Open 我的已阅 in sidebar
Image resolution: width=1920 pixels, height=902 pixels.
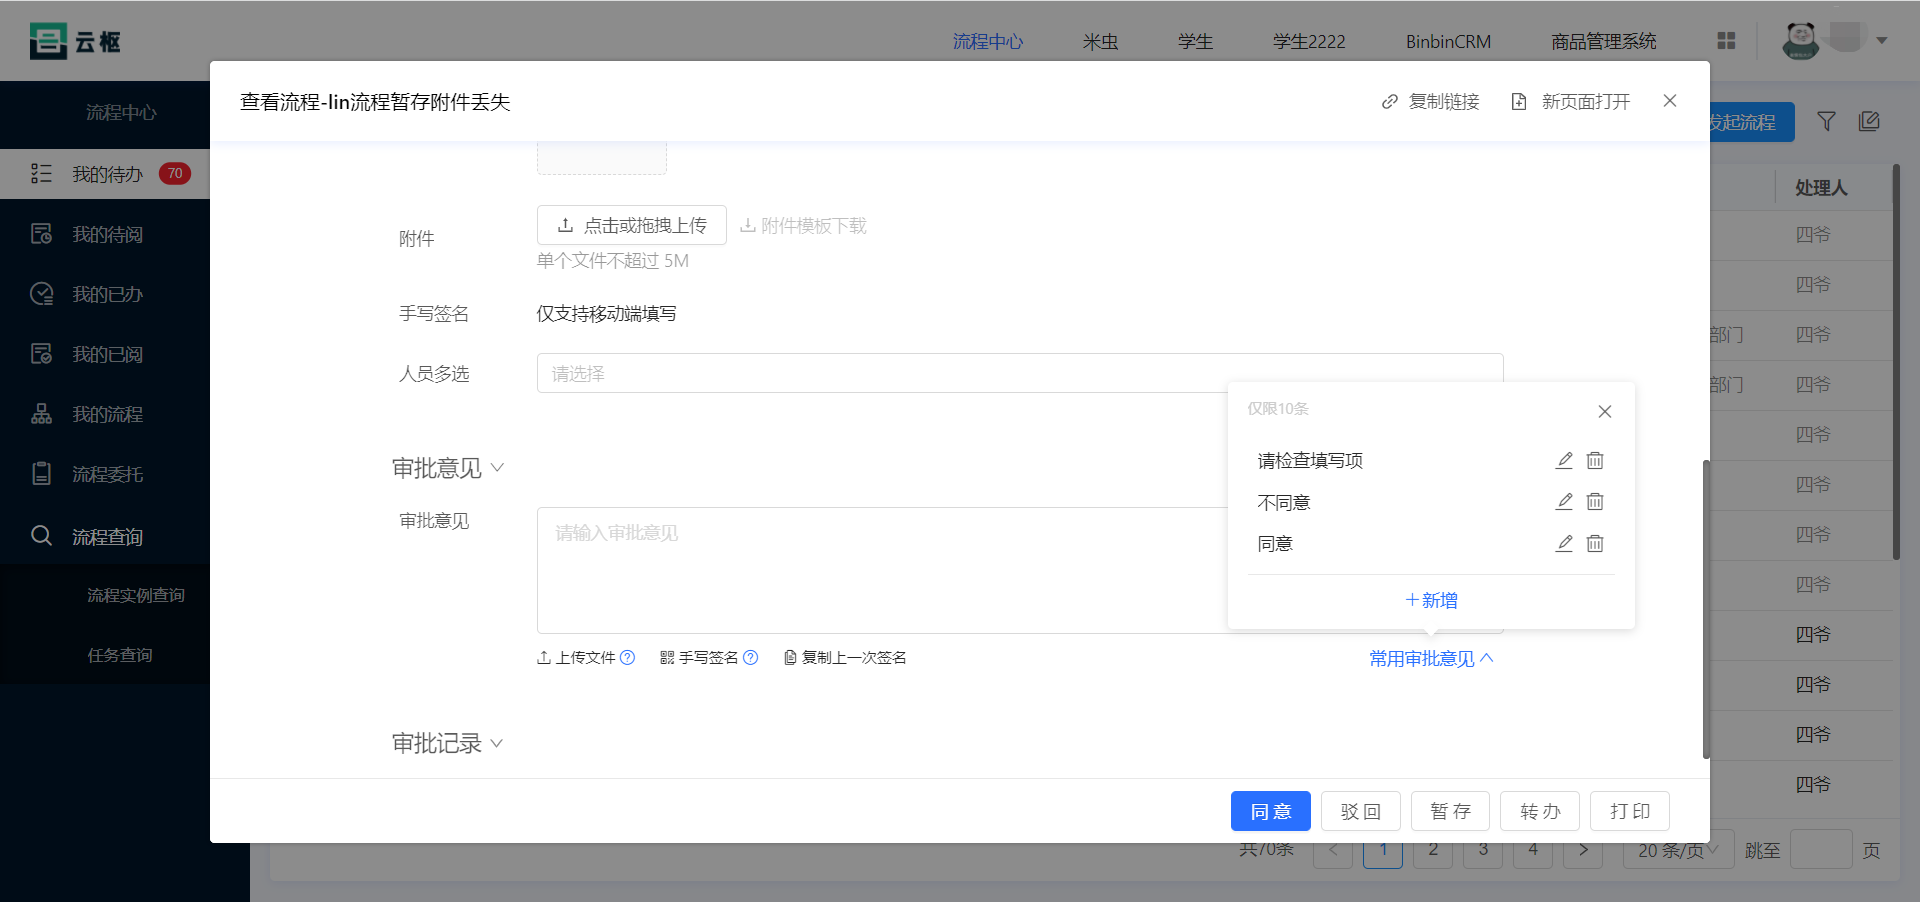[105, 354]
